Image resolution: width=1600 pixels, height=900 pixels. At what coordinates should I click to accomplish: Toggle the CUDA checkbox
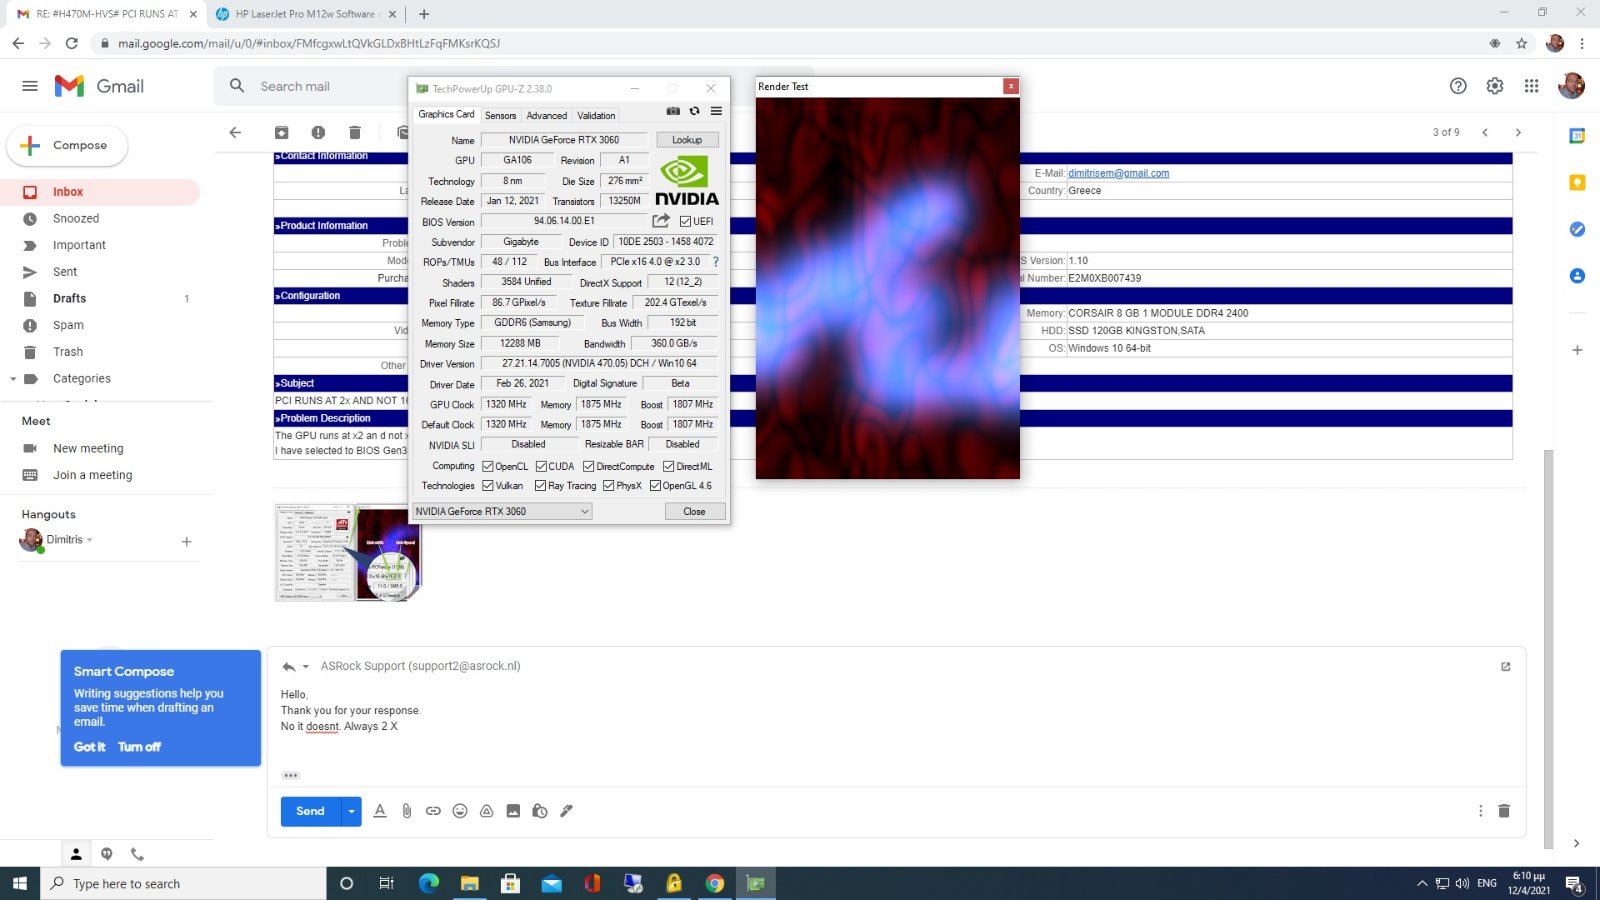[x=541, y=466]
